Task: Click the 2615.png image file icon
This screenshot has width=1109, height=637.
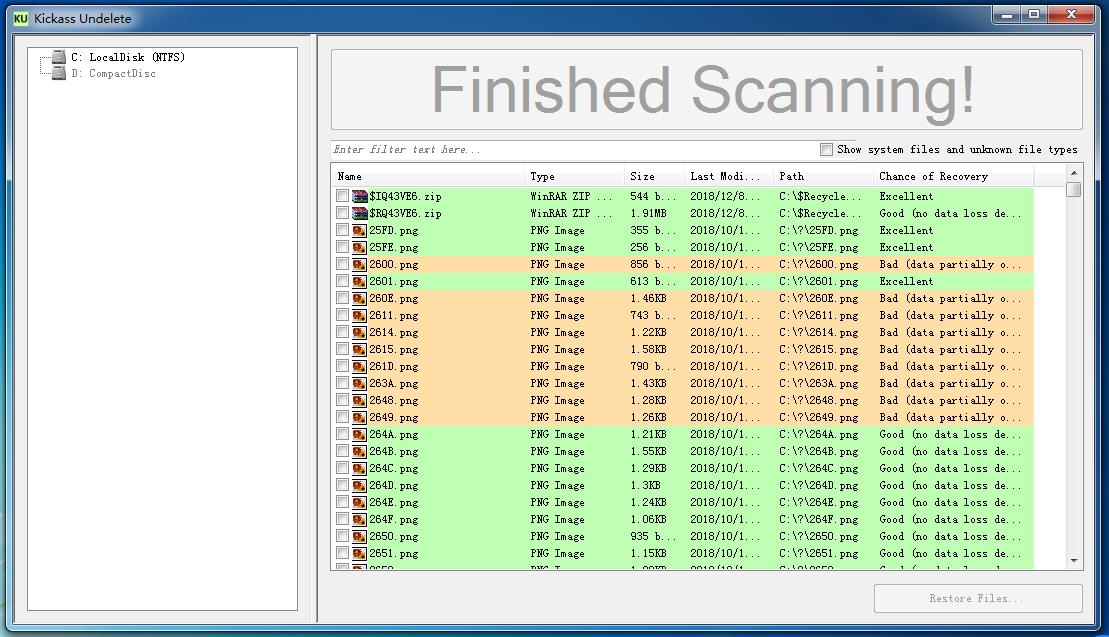Action: tap(360, 349)
